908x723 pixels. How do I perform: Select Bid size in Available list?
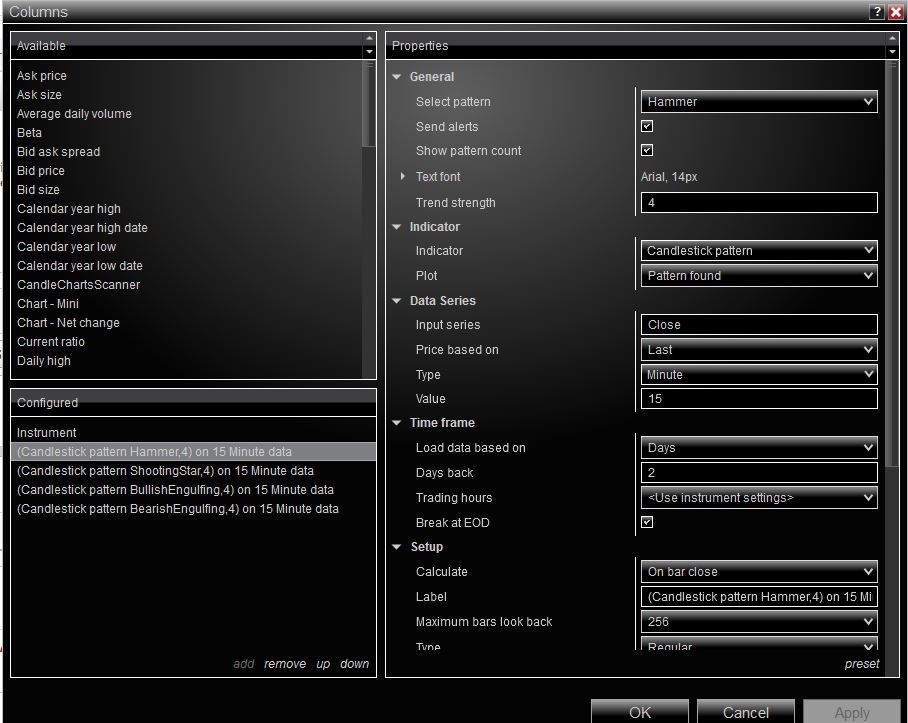coord(38,190)
